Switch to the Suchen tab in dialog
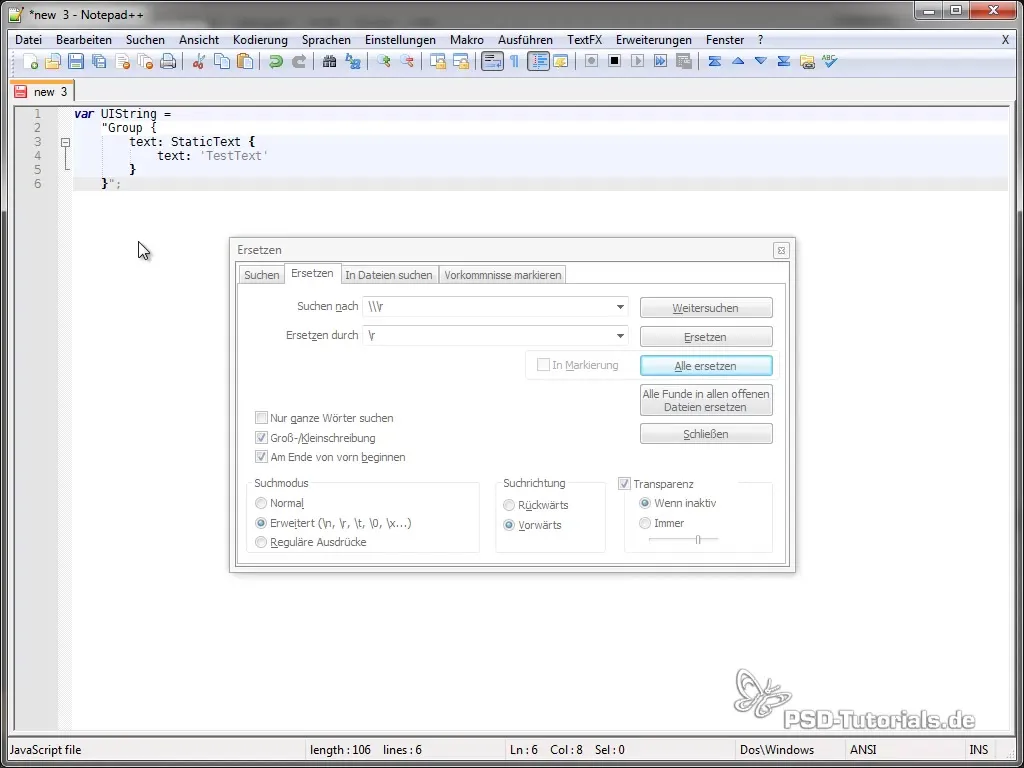 tap(261, 275)
